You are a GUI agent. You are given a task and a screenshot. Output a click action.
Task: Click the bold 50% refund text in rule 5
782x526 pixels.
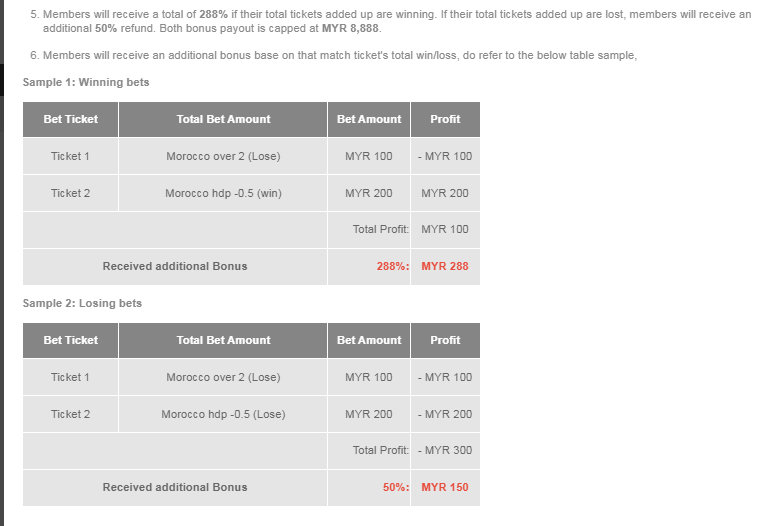pyautogui.click(x=107, y=28)
